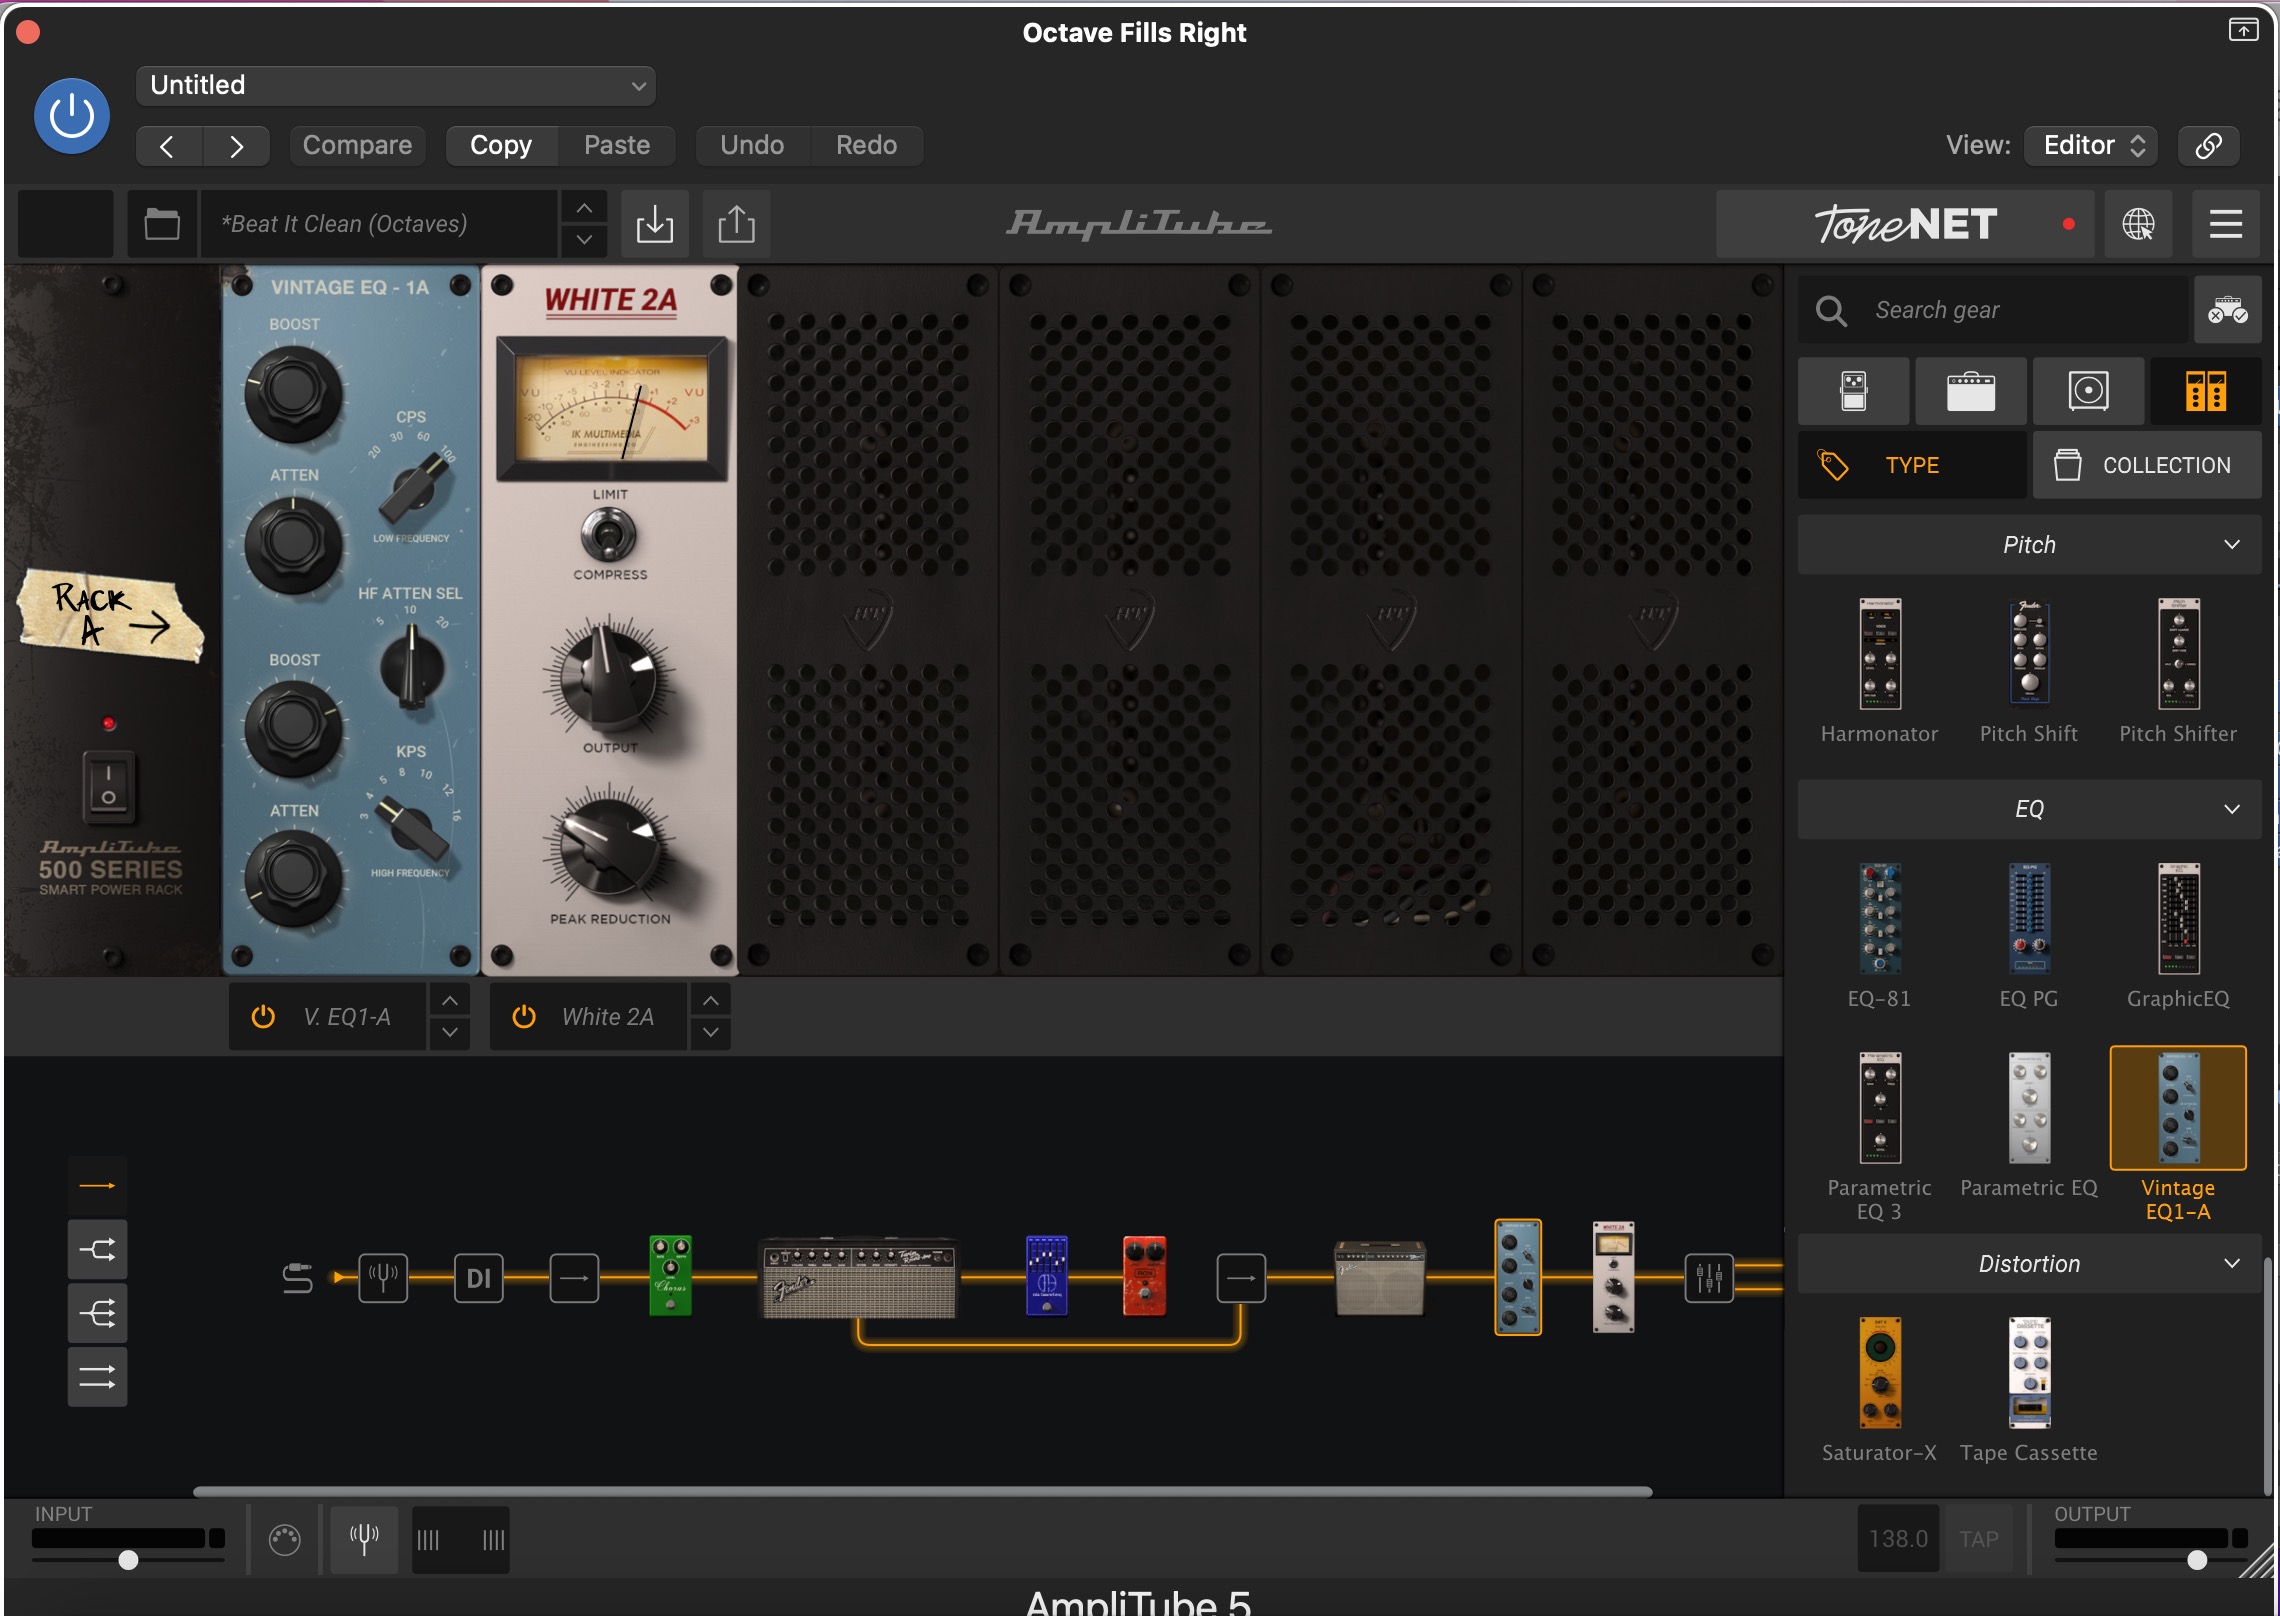
Task: Open the ToneNET button
Action: [x=1906, y=224]
